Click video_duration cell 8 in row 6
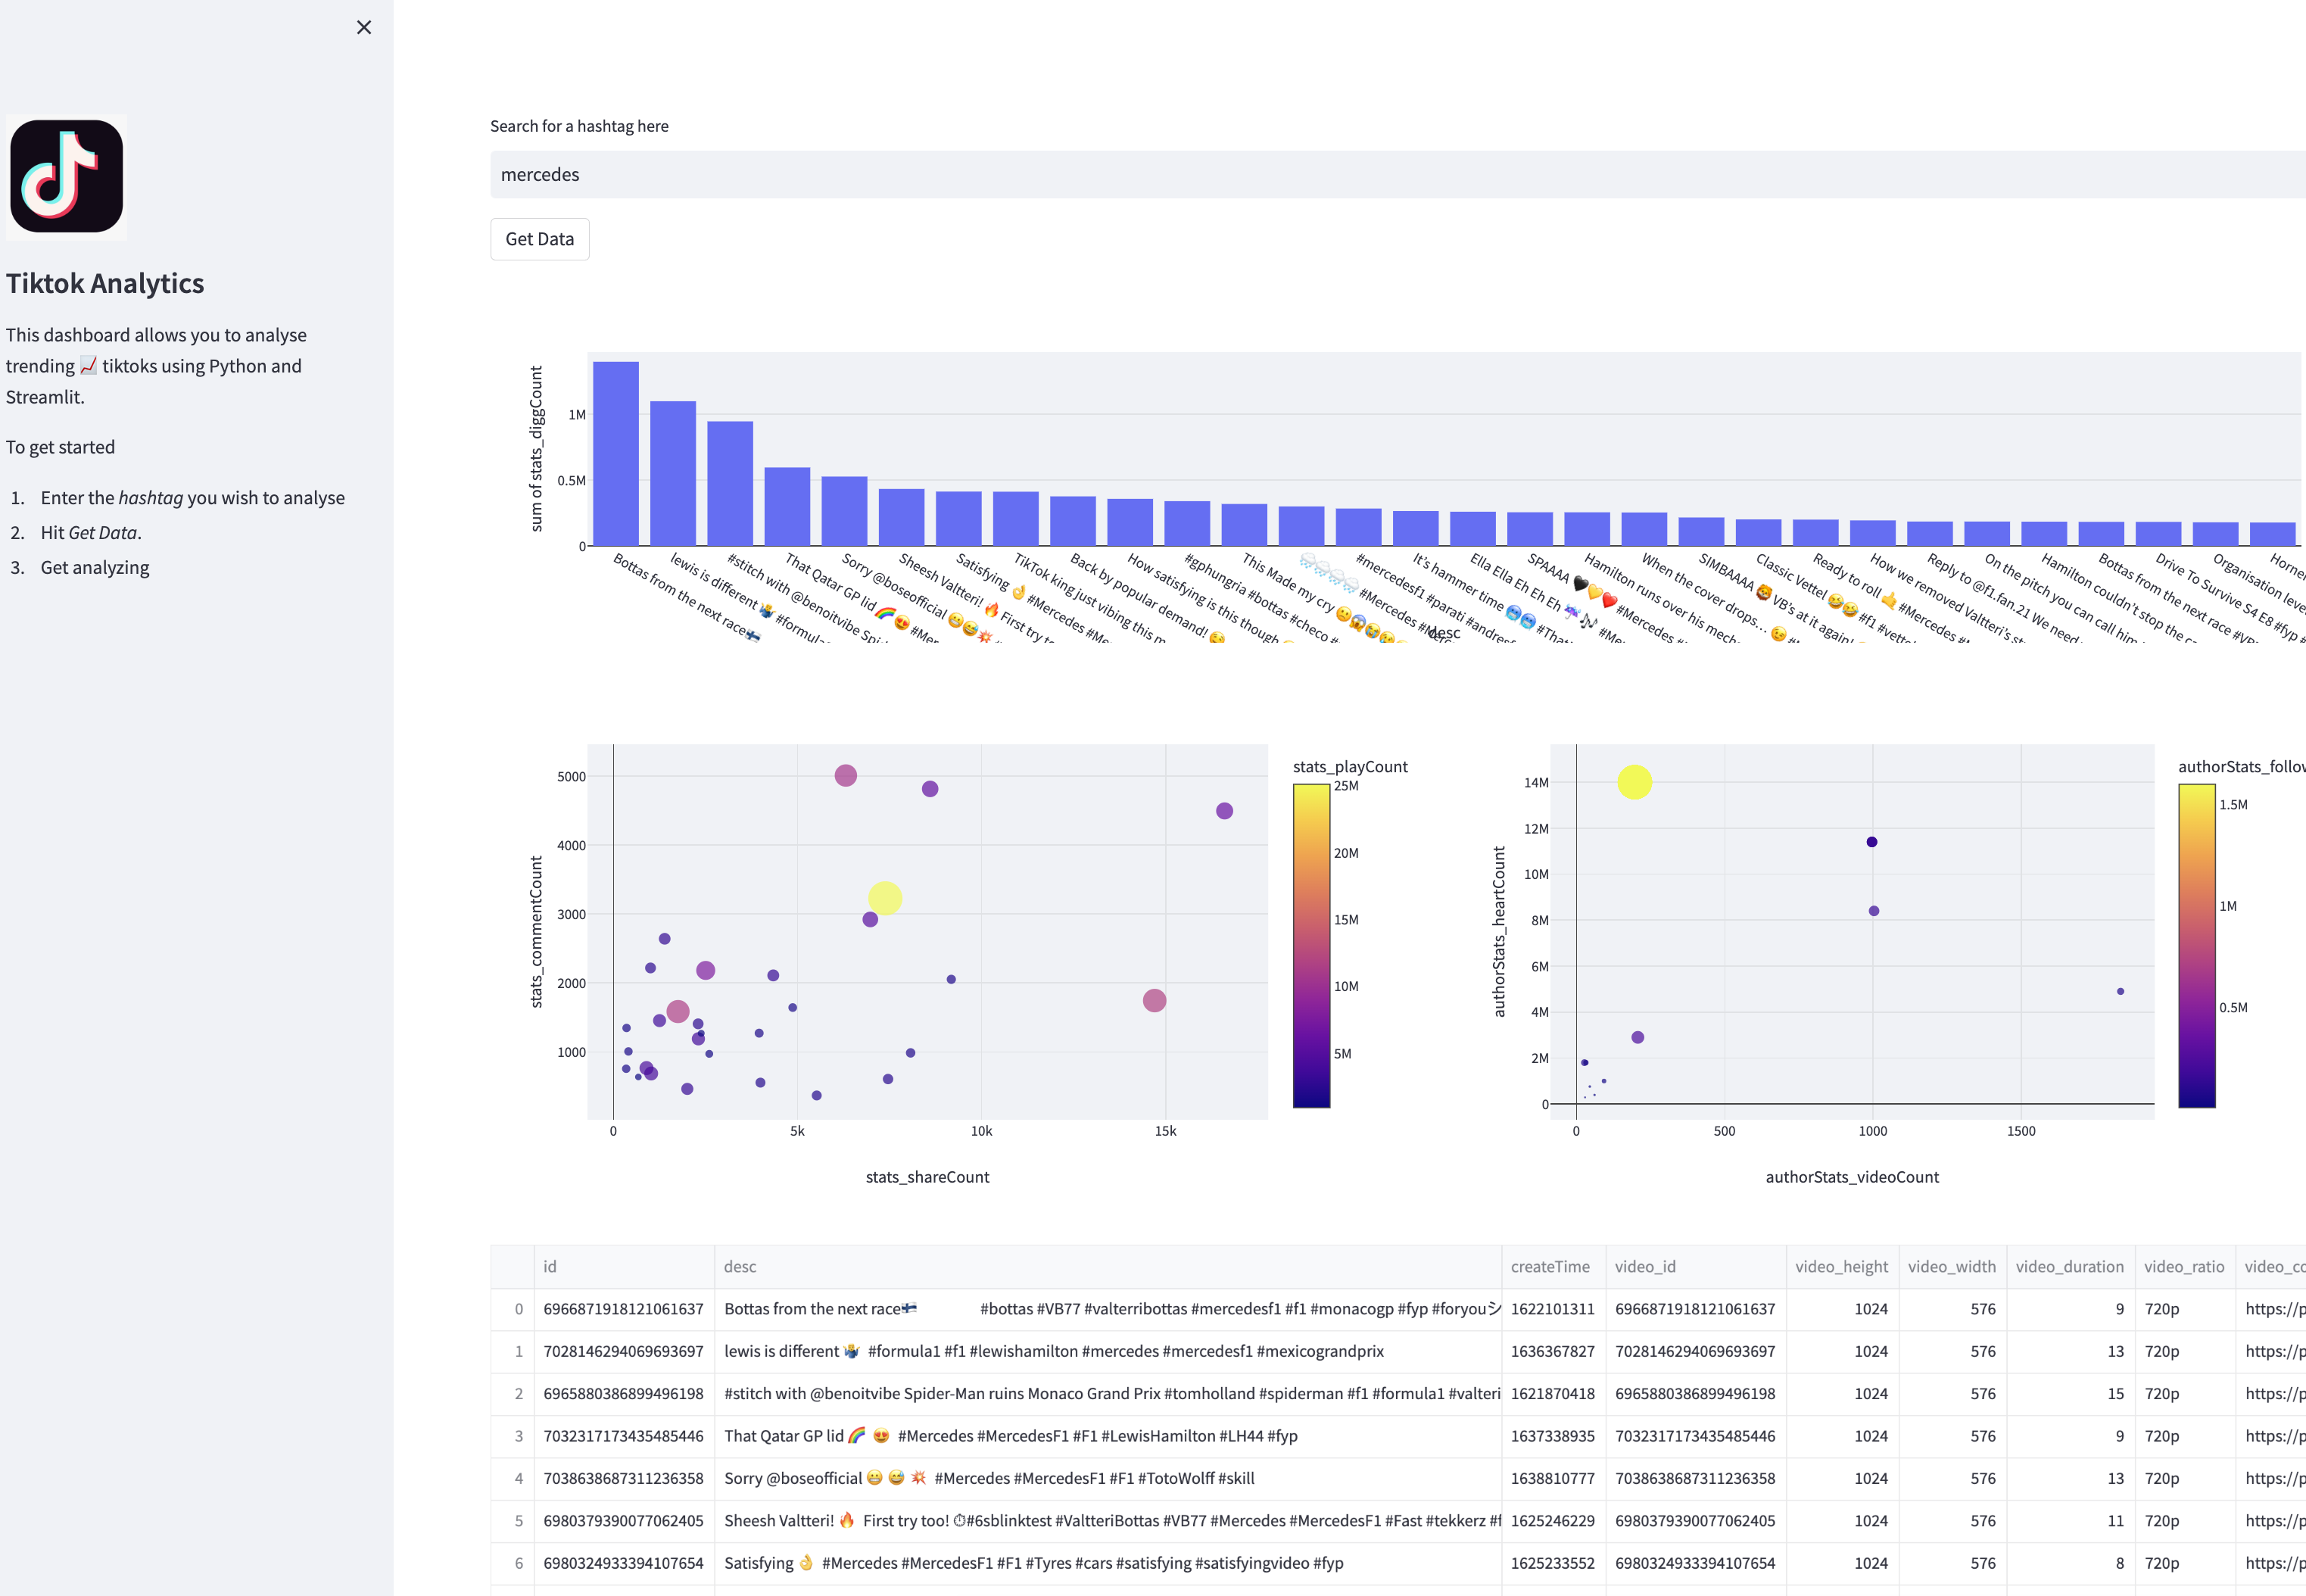This screenshot has height=1596, width=2306. tap(2070, 1563)
